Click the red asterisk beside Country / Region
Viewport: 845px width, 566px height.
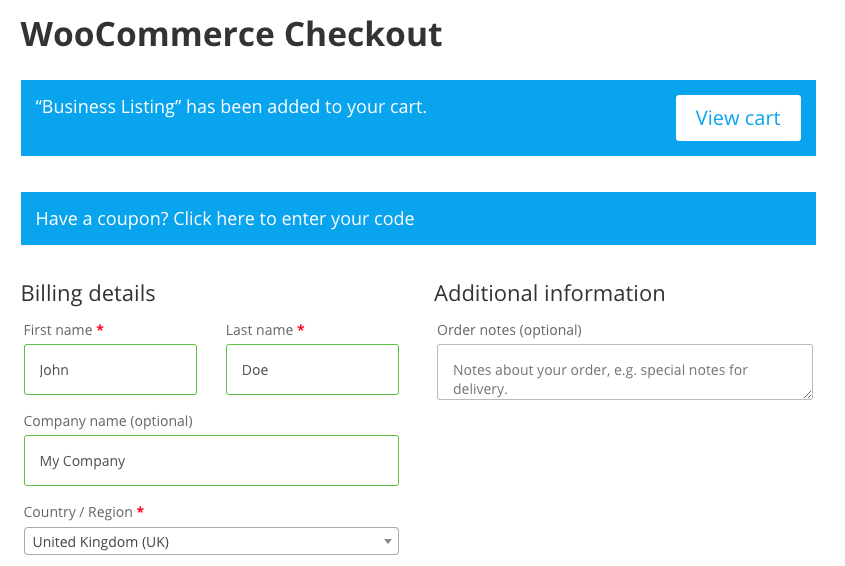(140, 510)
